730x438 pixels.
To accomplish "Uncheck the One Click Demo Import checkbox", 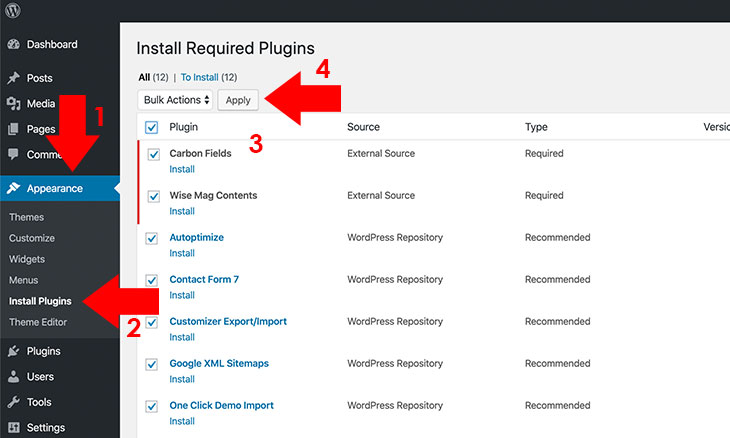I will 151,406.
